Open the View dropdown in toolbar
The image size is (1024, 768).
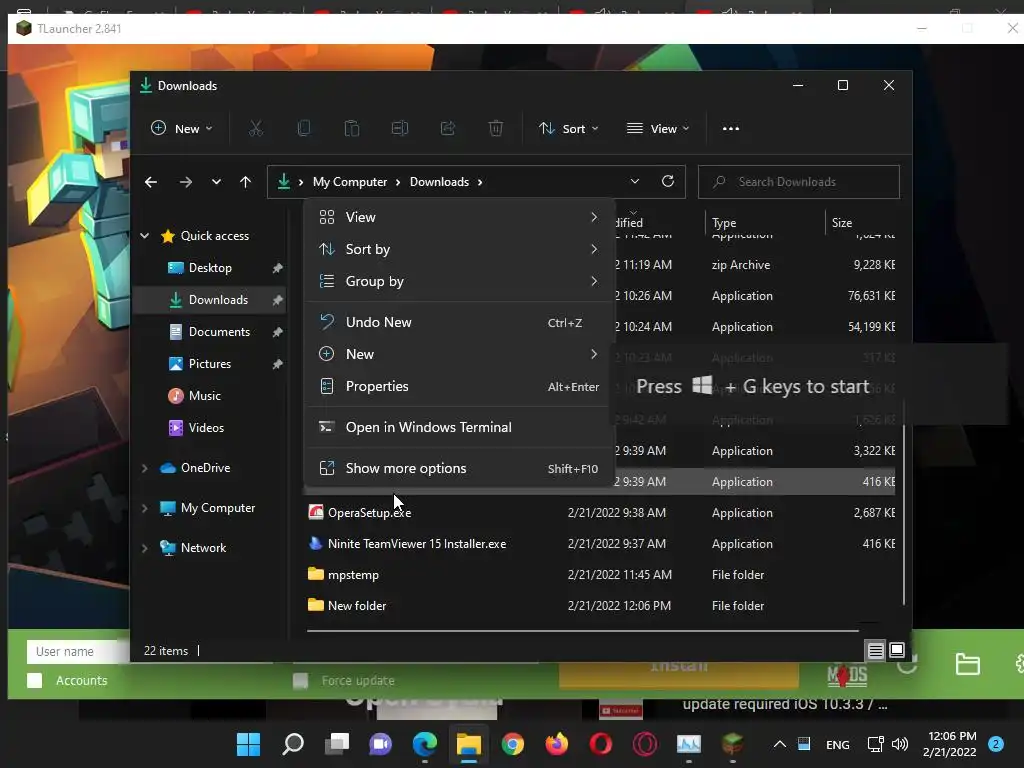pos(658,129)
